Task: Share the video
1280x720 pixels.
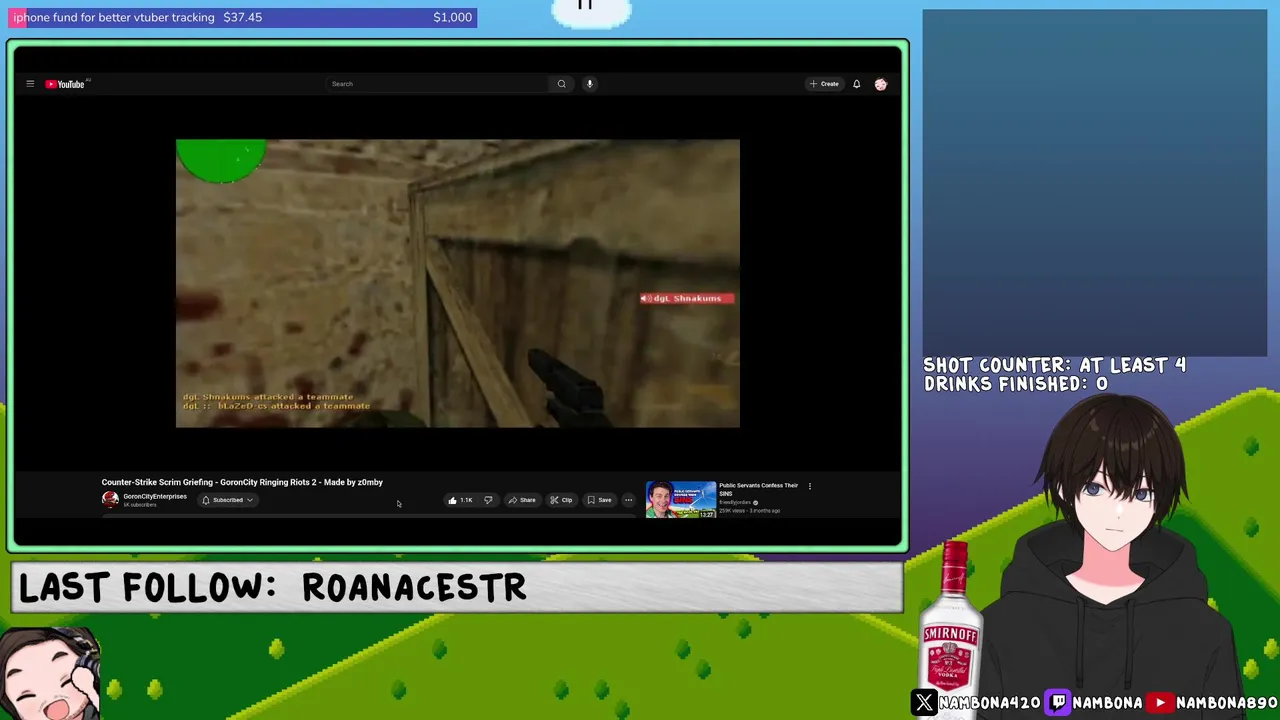Action: tap(522, 500)
